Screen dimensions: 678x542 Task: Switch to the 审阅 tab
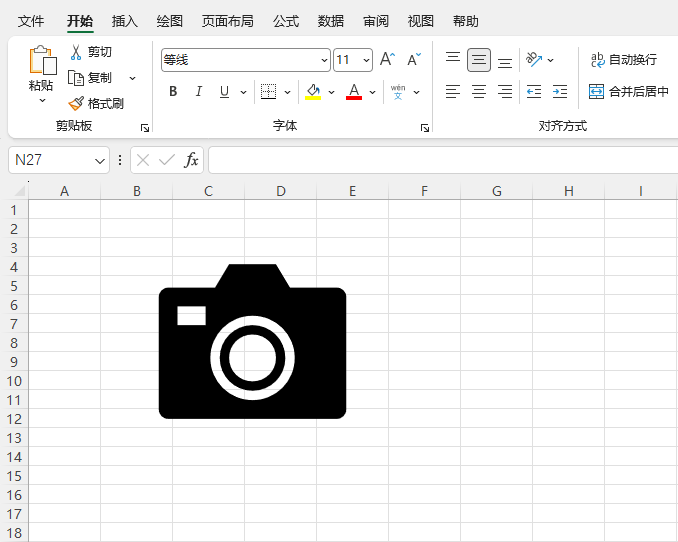(x=376, y=21)
